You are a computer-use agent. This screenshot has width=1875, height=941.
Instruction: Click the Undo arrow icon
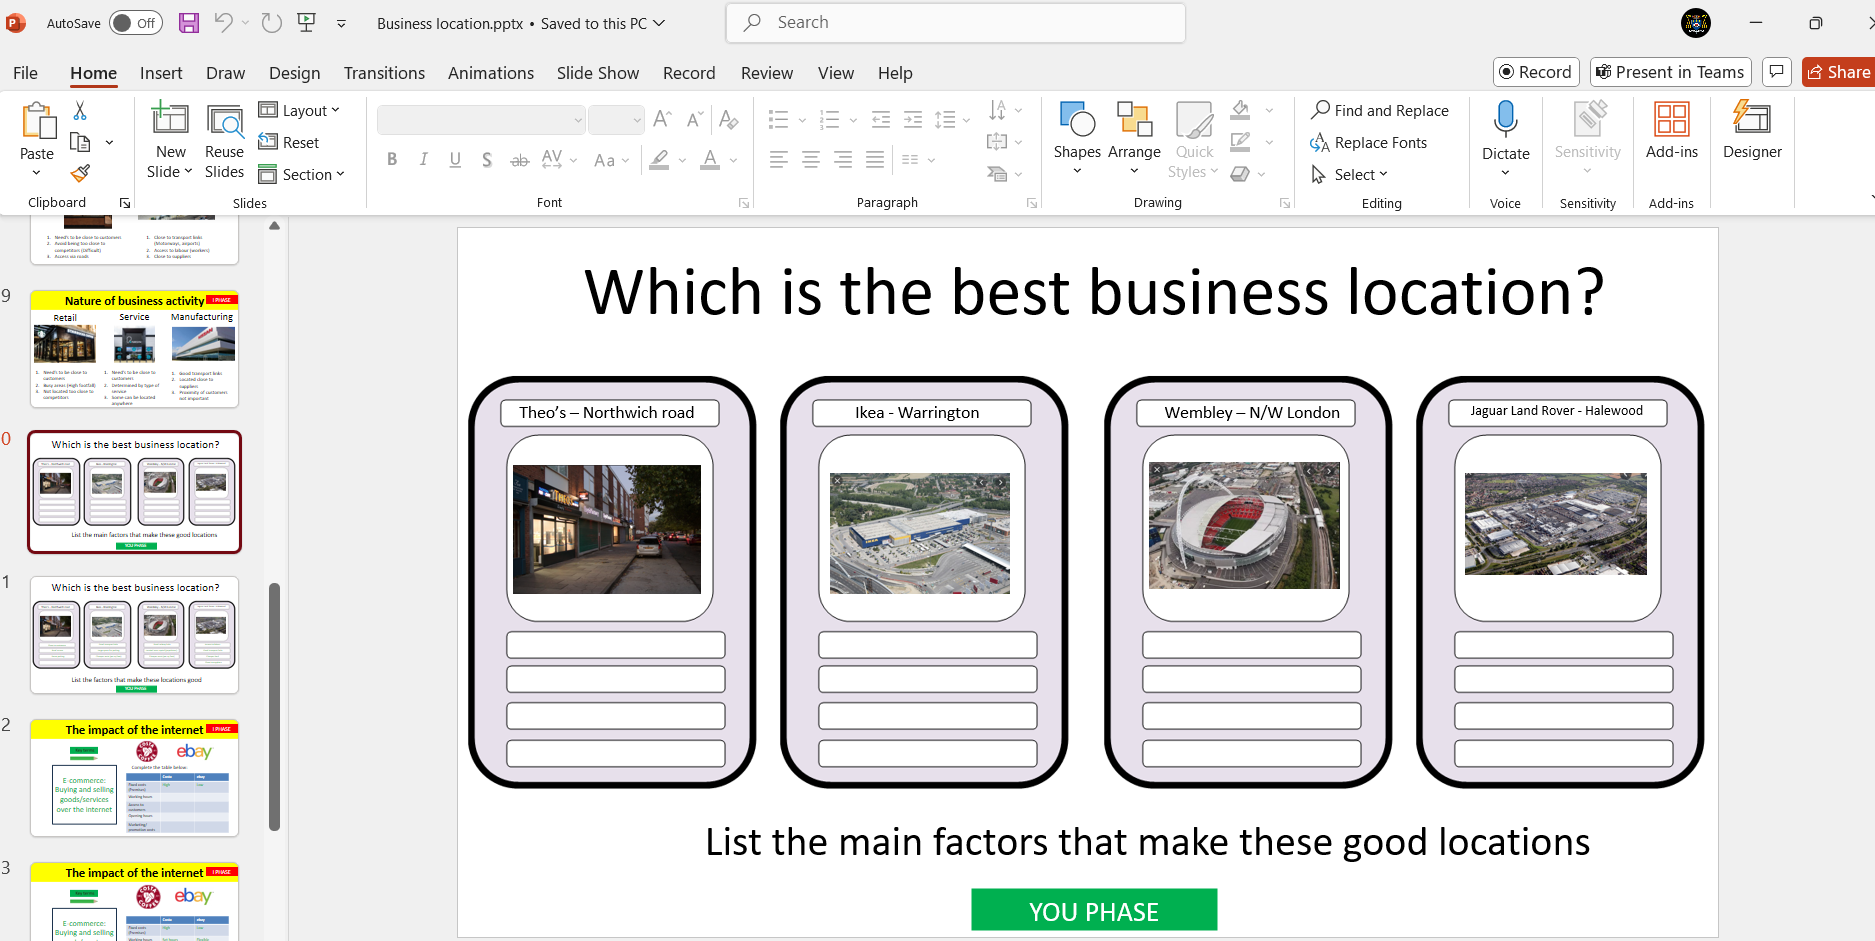[223, 23]
